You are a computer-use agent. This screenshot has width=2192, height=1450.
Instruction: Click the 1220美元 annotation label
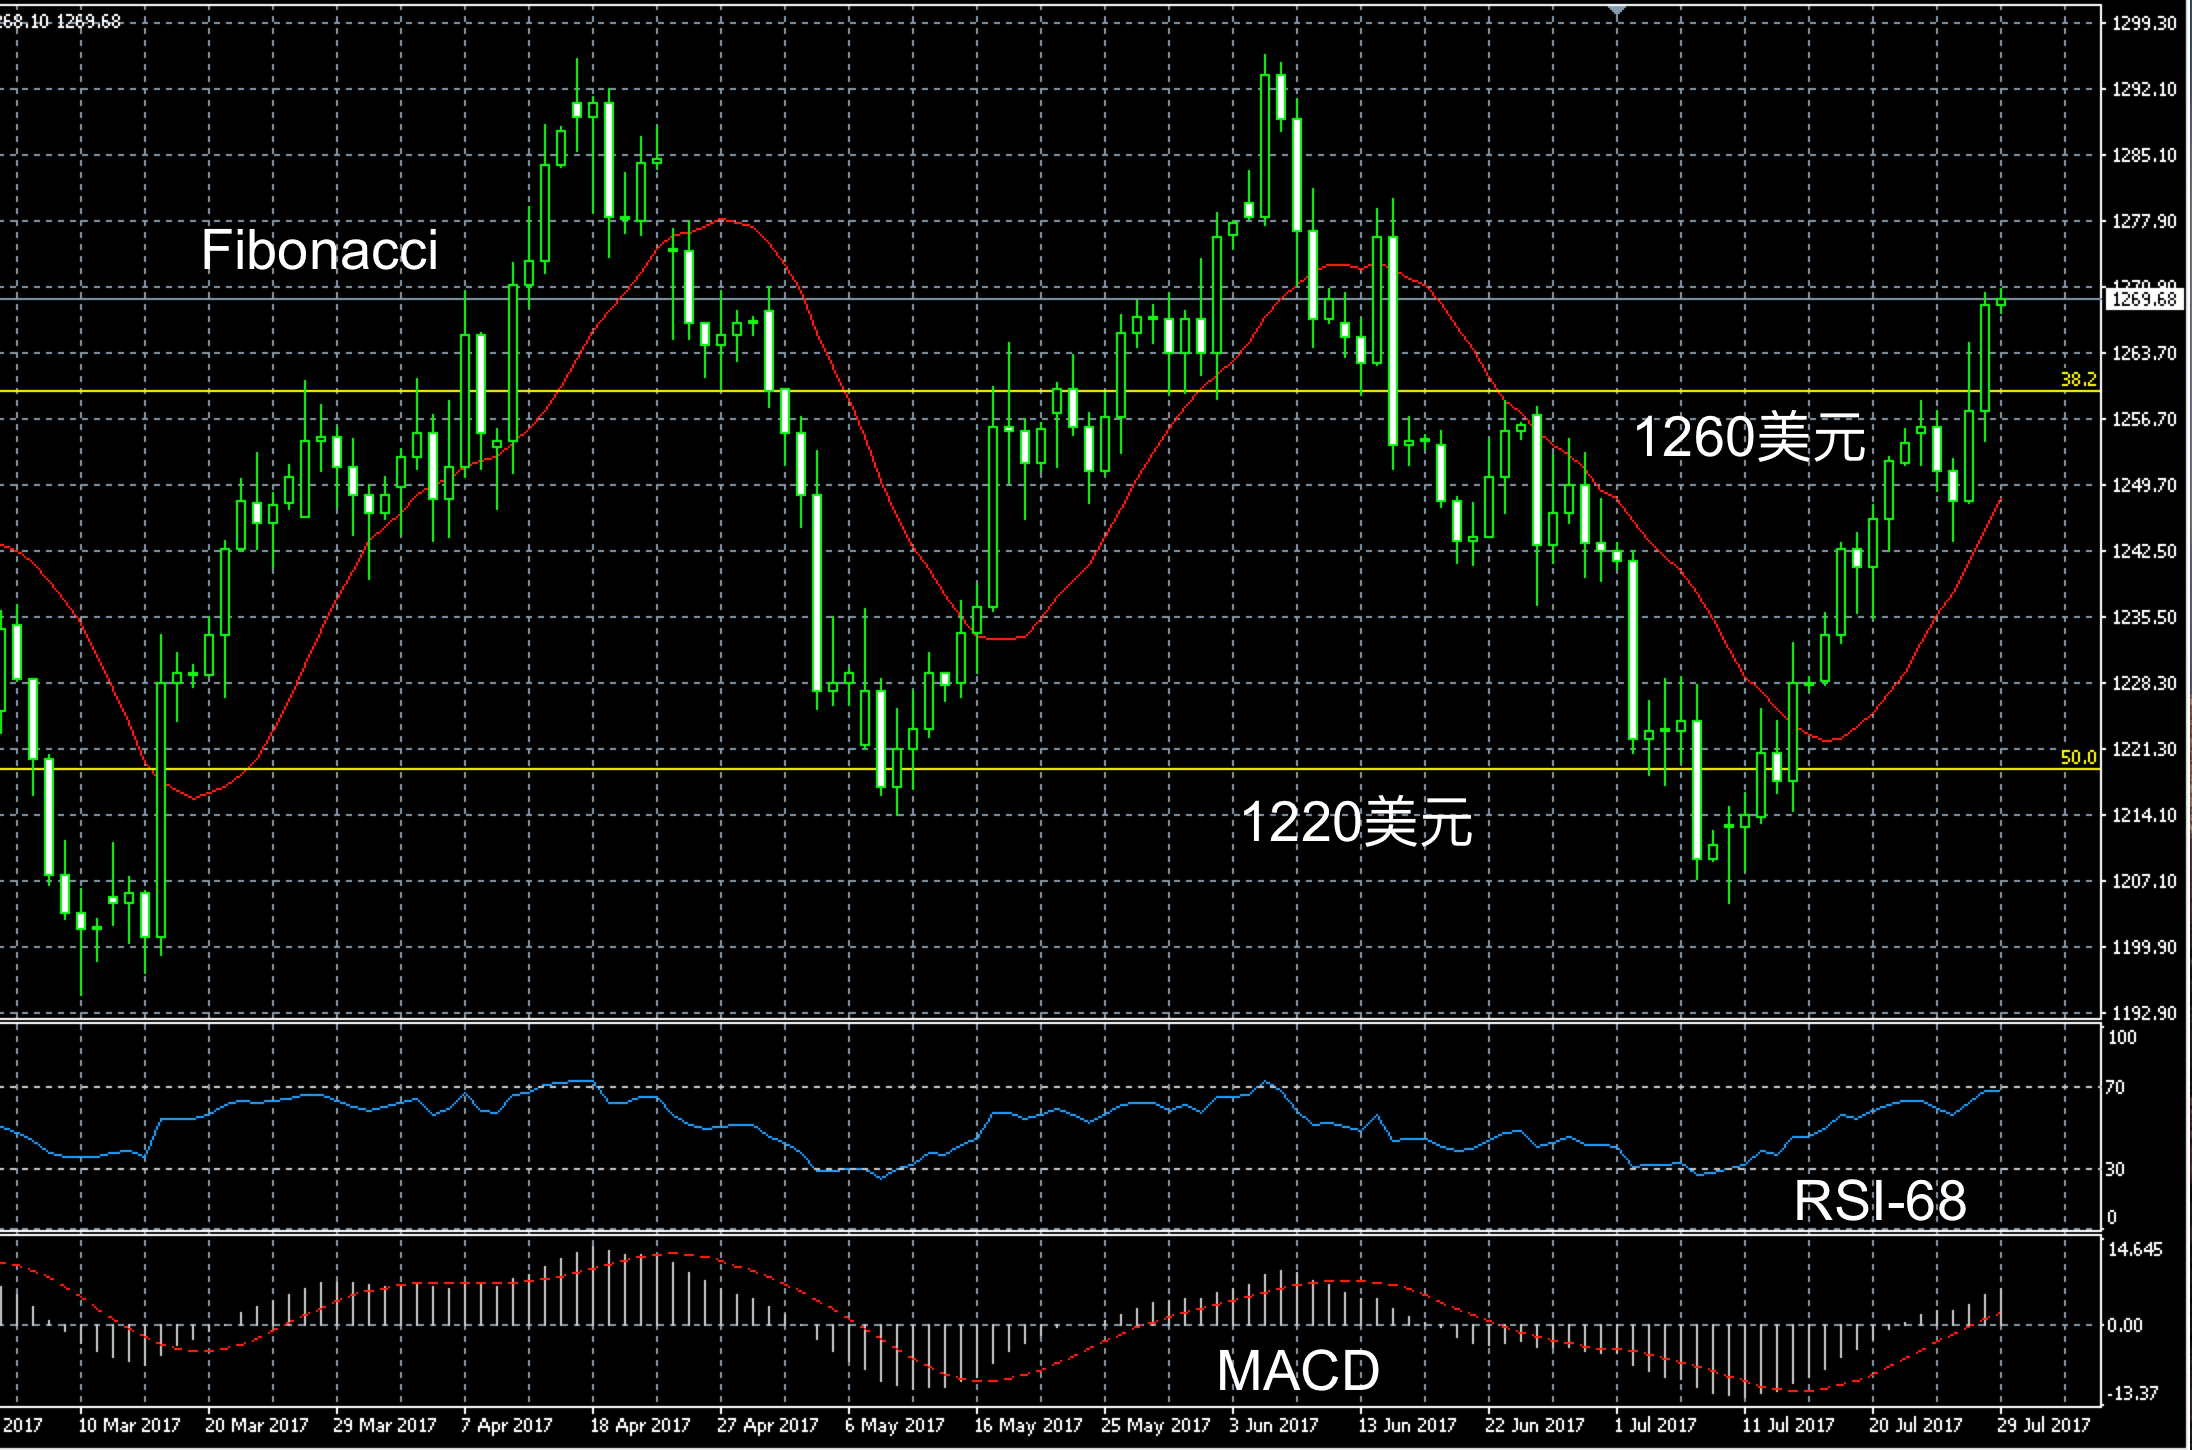[x=1356, y=823]
